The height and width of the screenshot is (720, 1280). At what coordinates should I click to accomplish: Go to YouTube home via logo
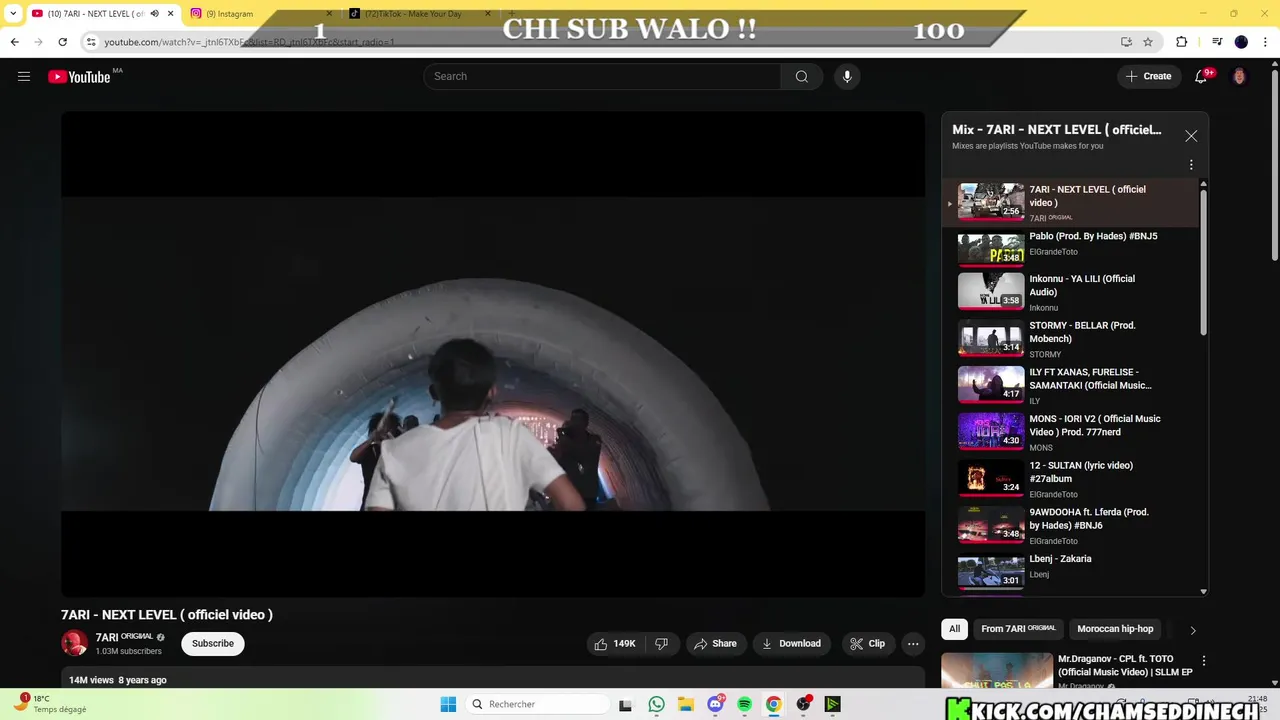point(79,77)
